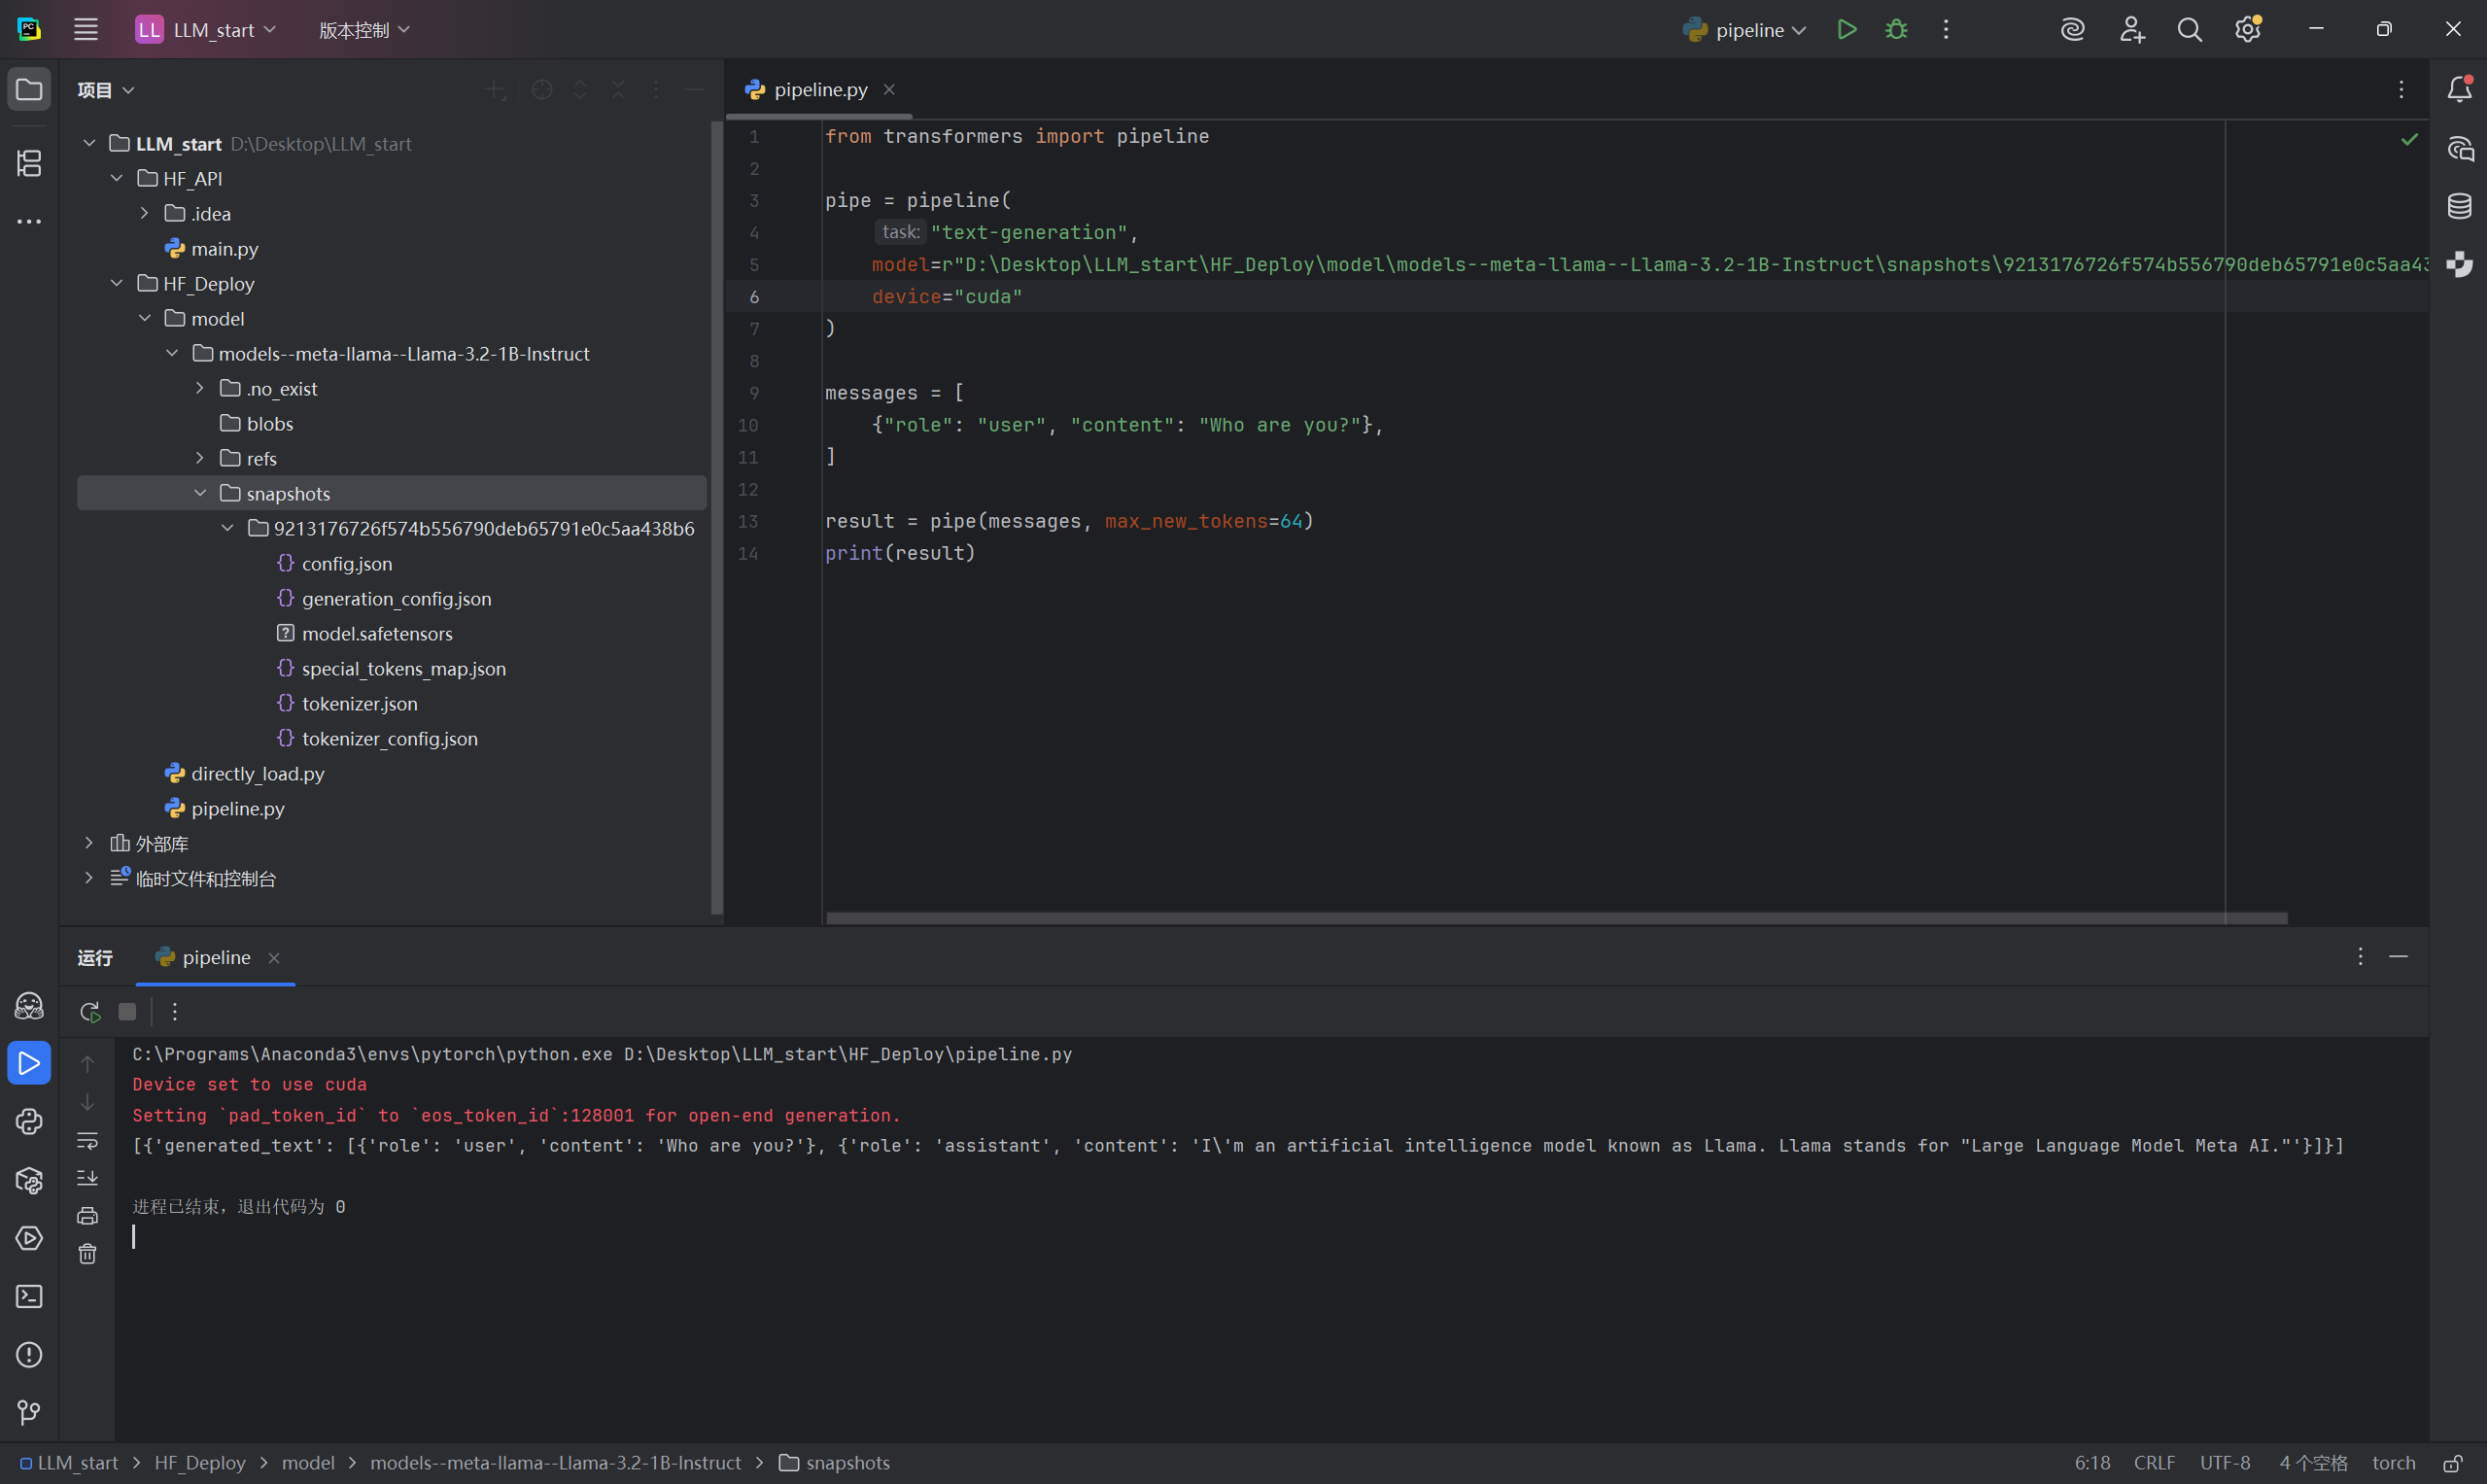Open Search Everywhere magnifier
The image size is (2487, 1484).
pyautogui.click(x=2189, y=29)
